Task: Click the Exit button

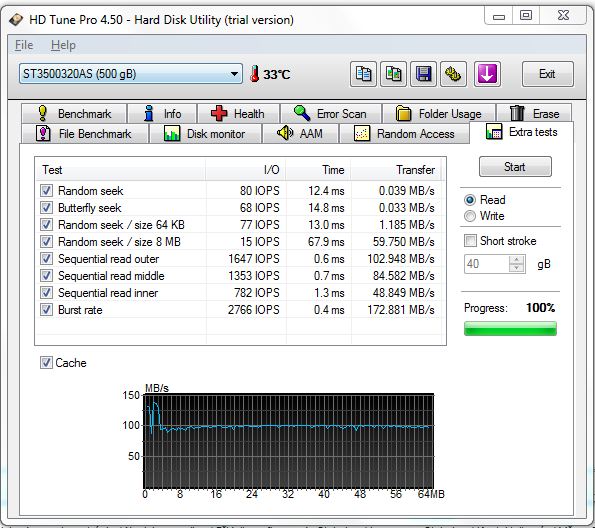Action: tap(548, 74)
